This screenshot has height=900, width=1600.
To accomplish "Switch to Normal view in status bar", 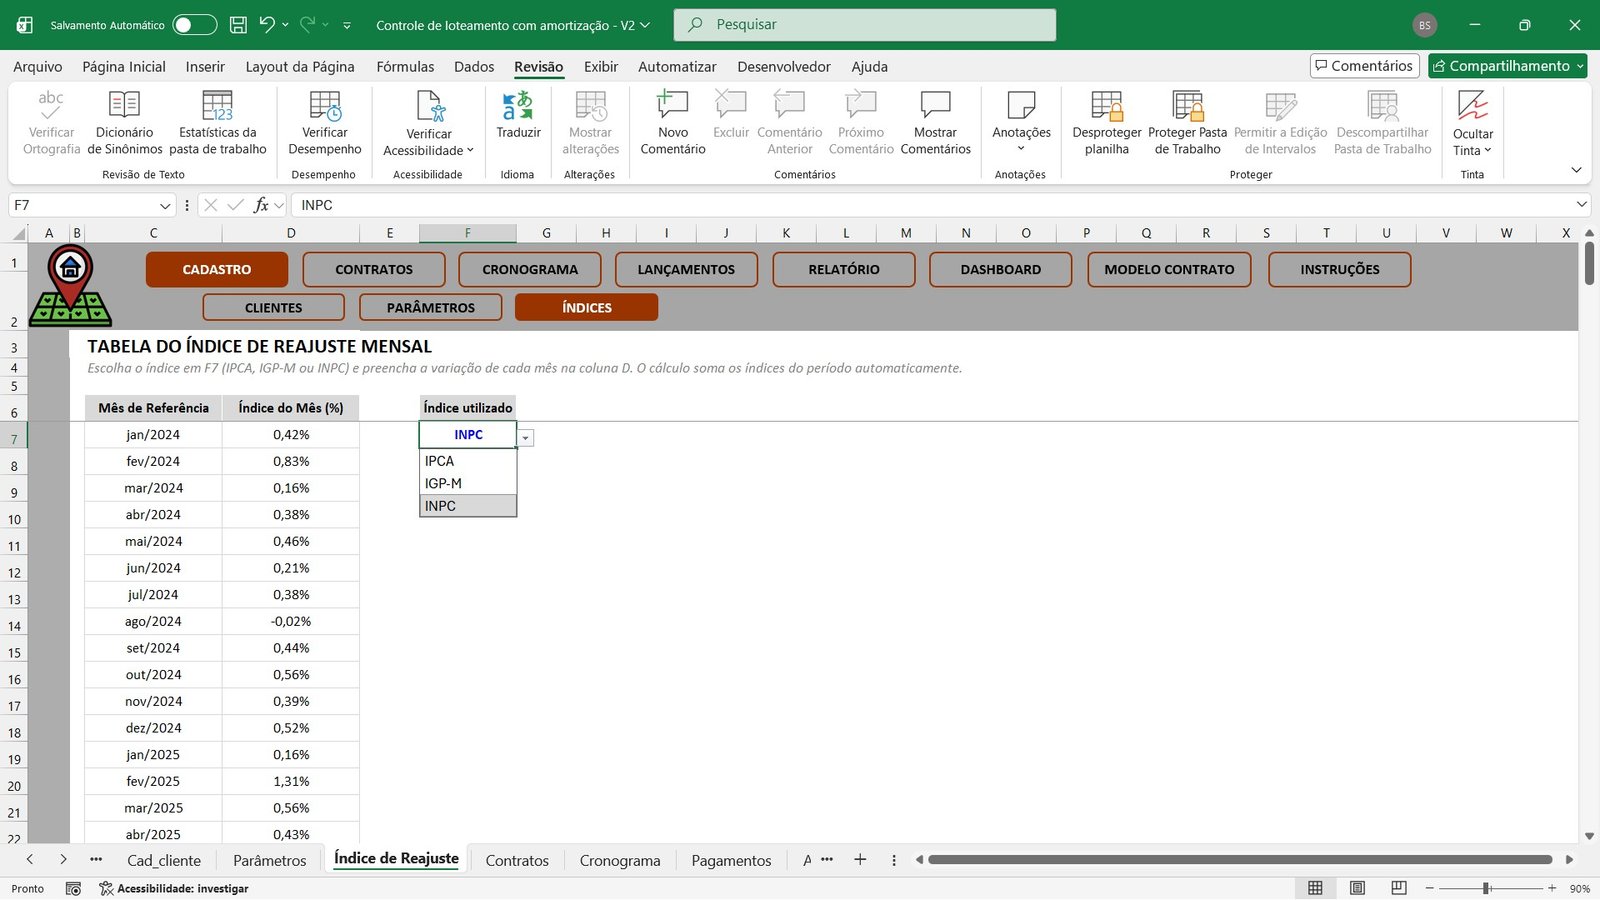I will [x=1315, y=888].
